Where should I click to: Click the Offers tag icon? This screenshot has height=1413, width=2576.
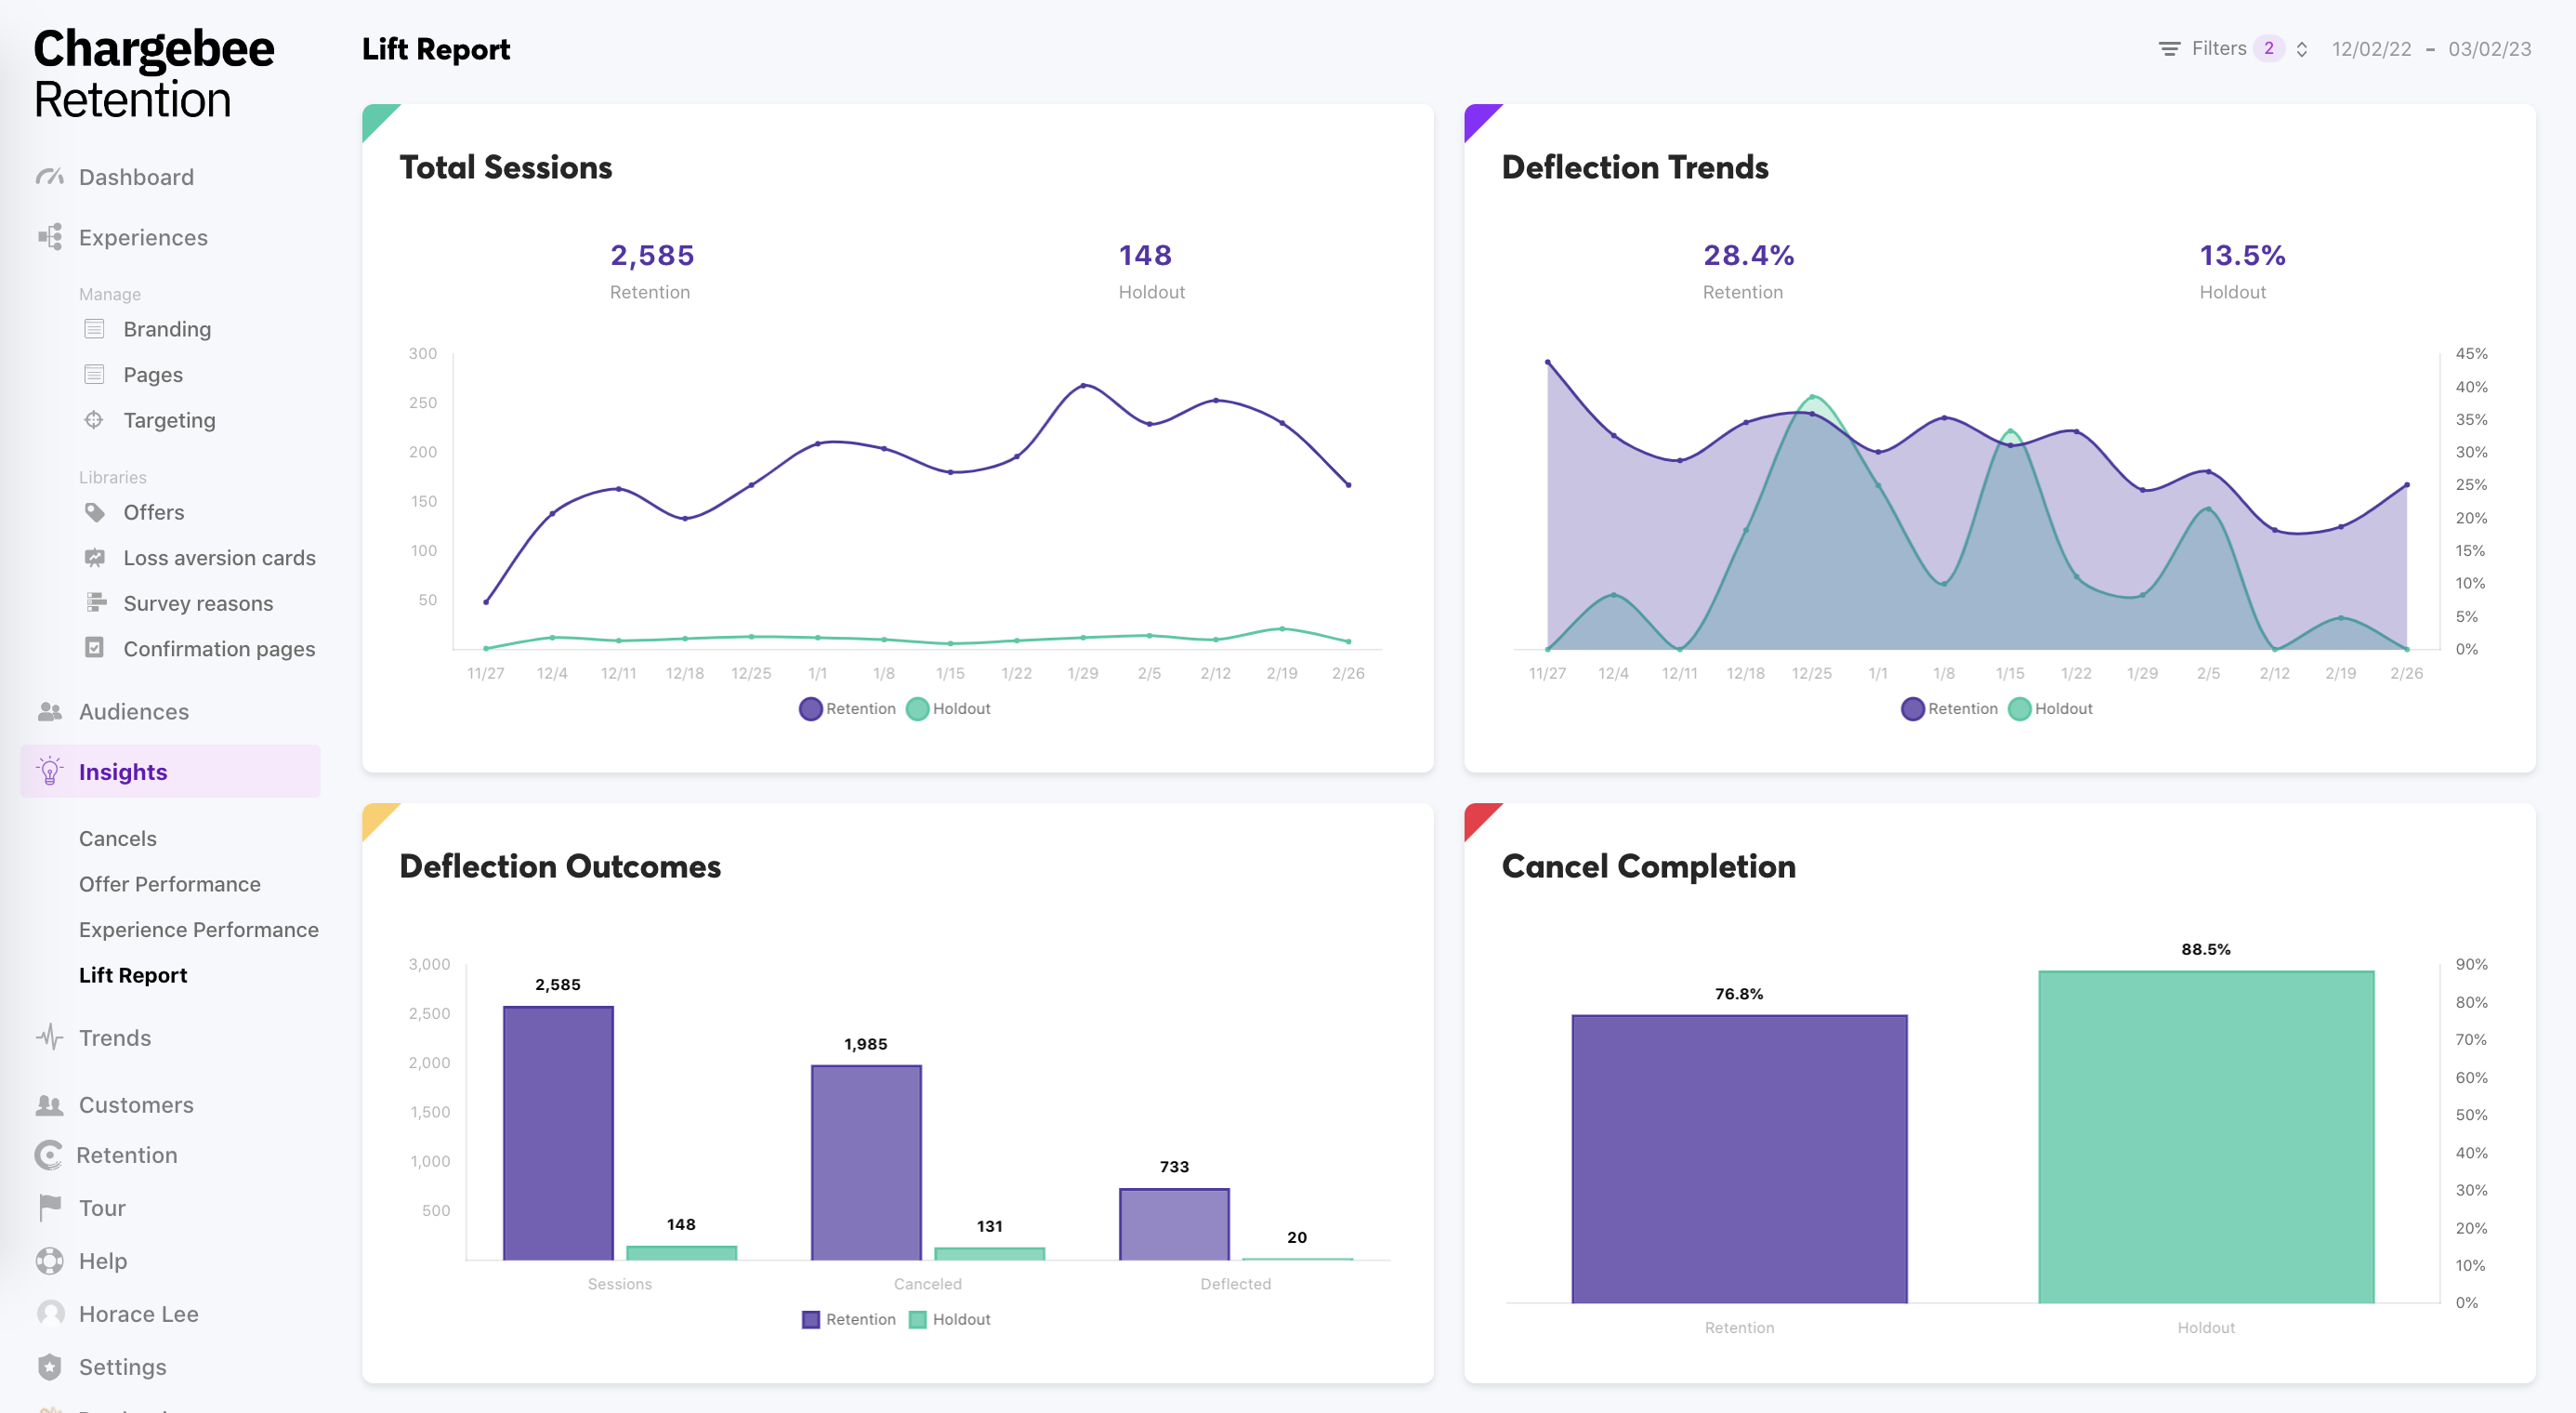pyautogui.click(x=94, y=512)
